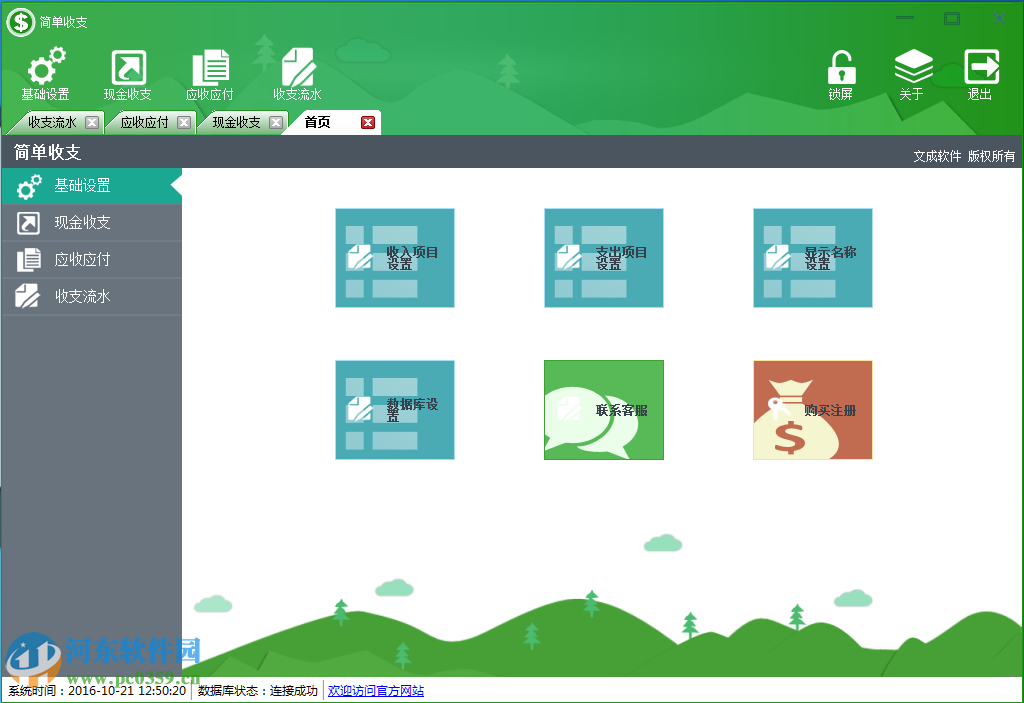Click the 简单收支 header title
The width and height of the screenshot is (1024, 703).
(x=48, y=152)
